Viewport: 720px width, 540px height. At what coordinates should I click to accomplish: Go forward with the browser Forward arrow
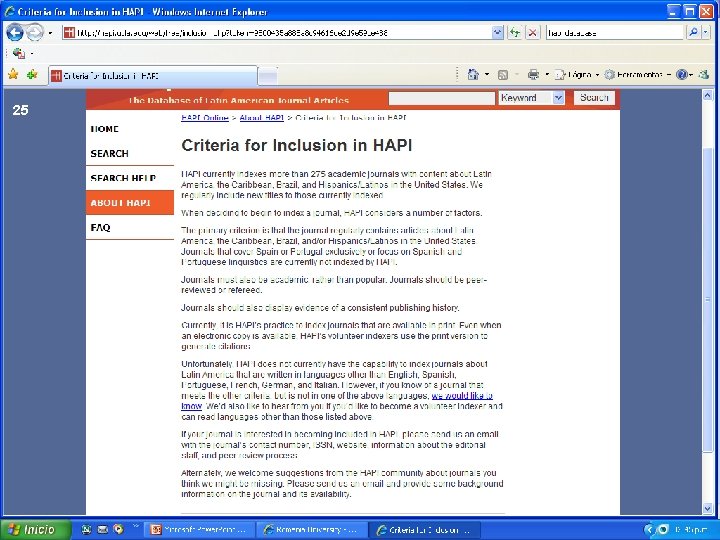(35, 33)
